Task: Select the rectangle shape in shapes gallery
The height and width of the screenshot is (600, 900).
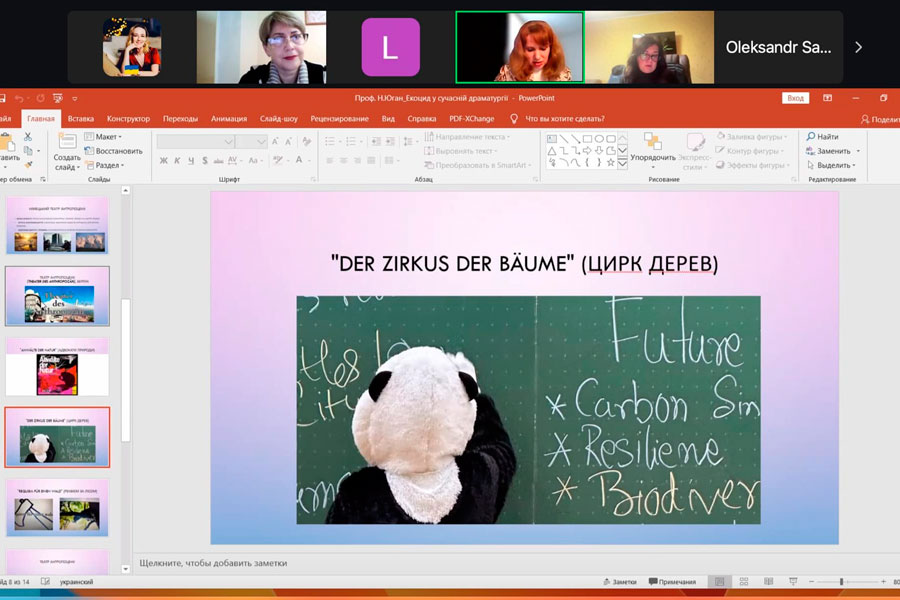Action: click(x=586, y=138)
